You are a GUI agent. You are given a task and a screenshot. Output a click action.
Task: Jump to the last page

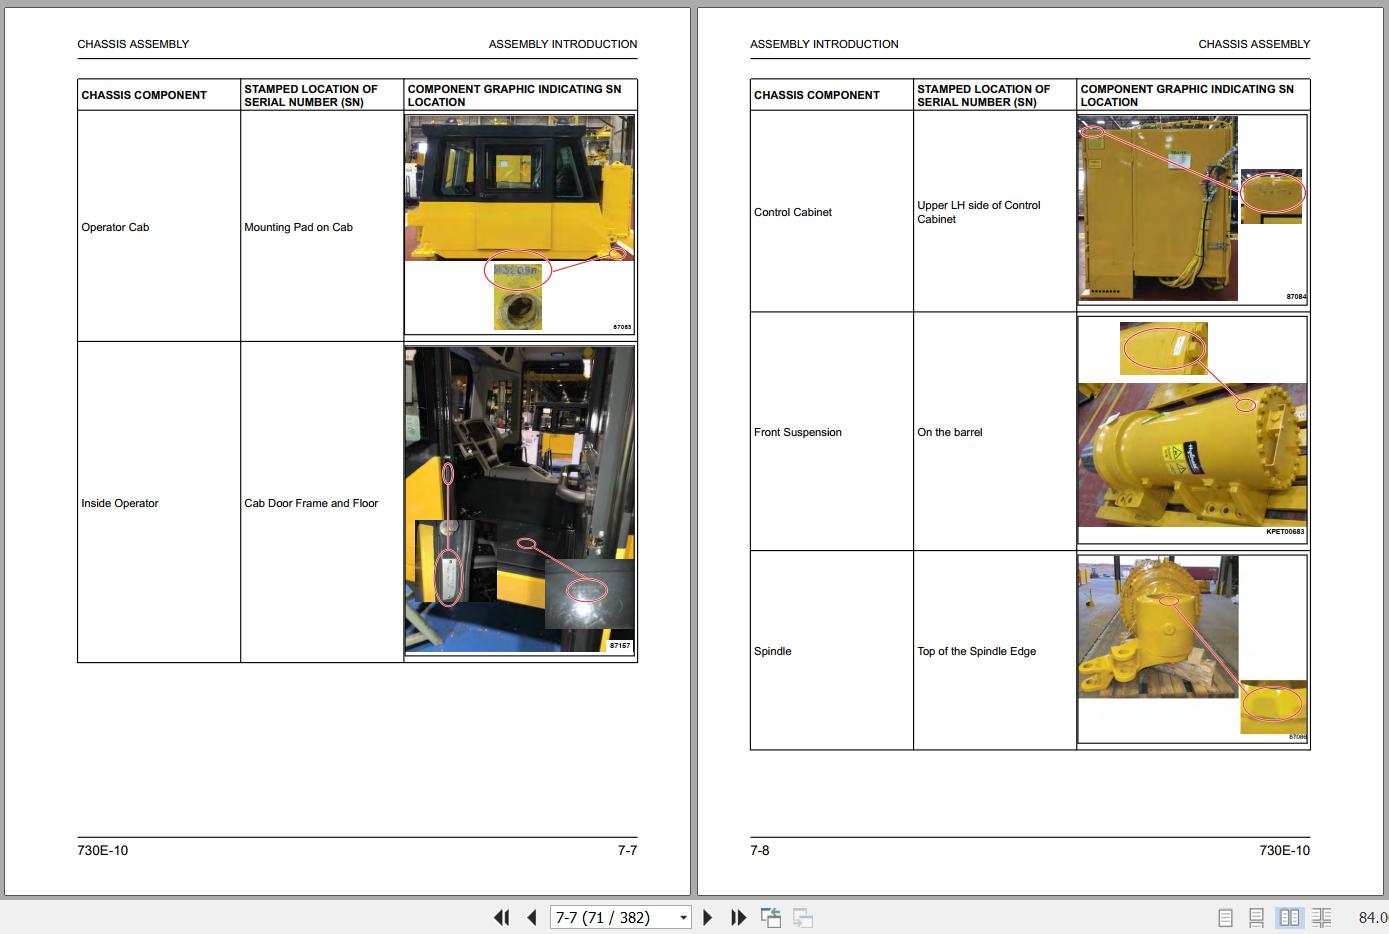tap(738, 917)
